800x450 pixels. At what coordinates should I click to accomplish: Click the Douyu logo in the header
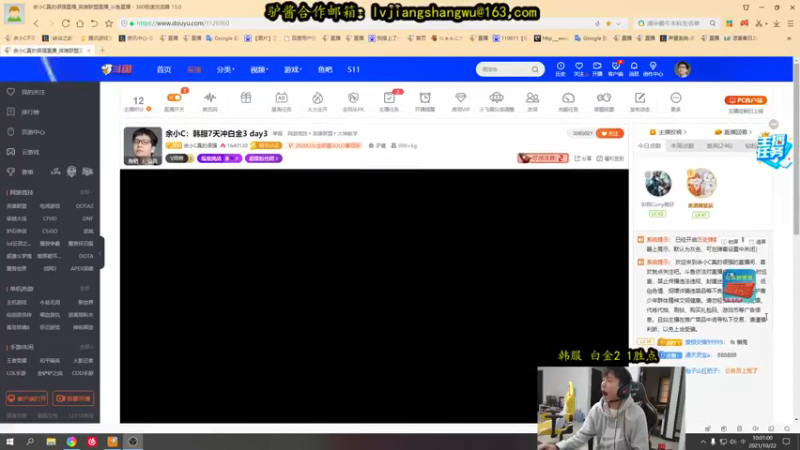(x=117, y=69)
